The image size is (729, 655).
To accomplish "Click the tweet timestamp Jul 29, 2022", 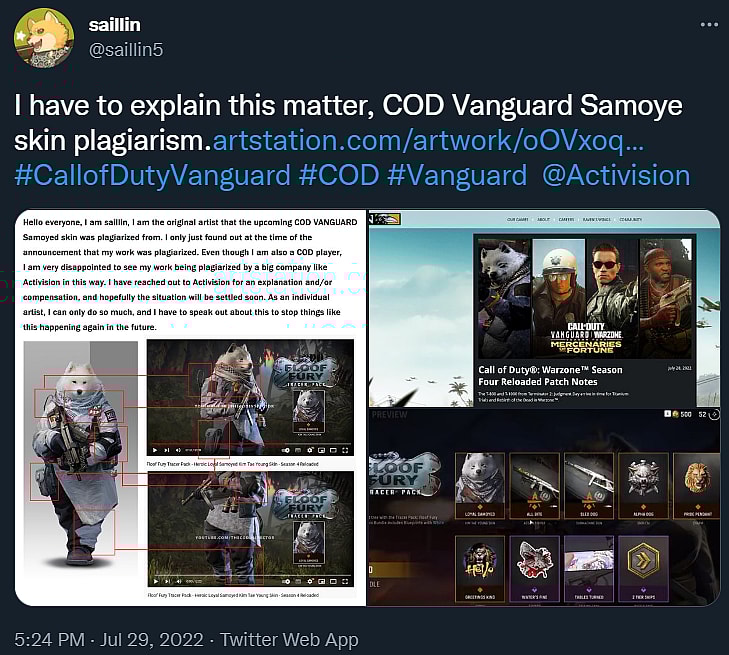I will (x=152, y=640).
